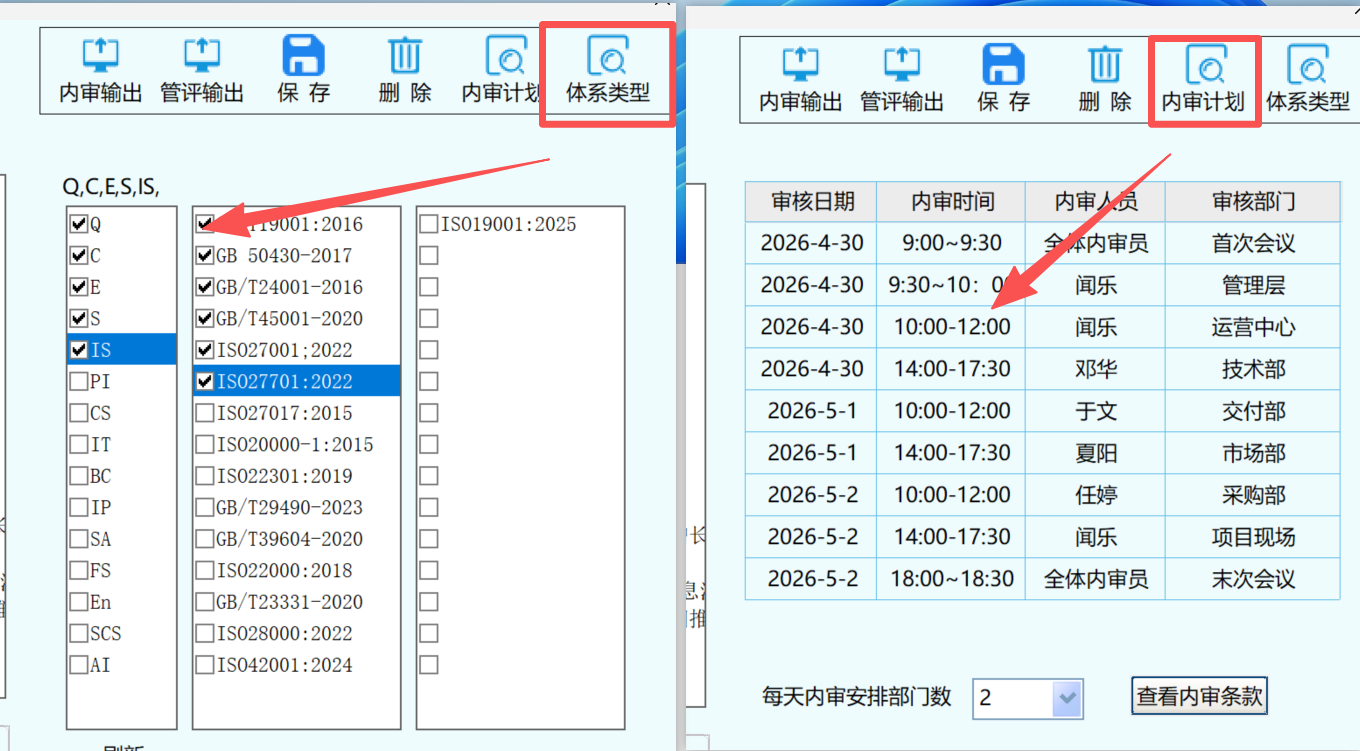Click the 查看内审条款 button
1360x751 pixels.
coord(1199,696)
